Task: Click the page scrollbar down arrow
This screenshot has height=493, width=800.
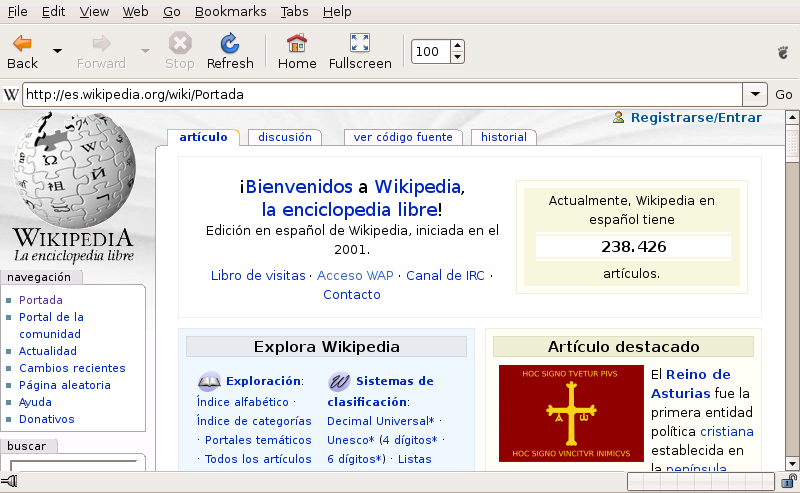Action: tap(792, 464)
